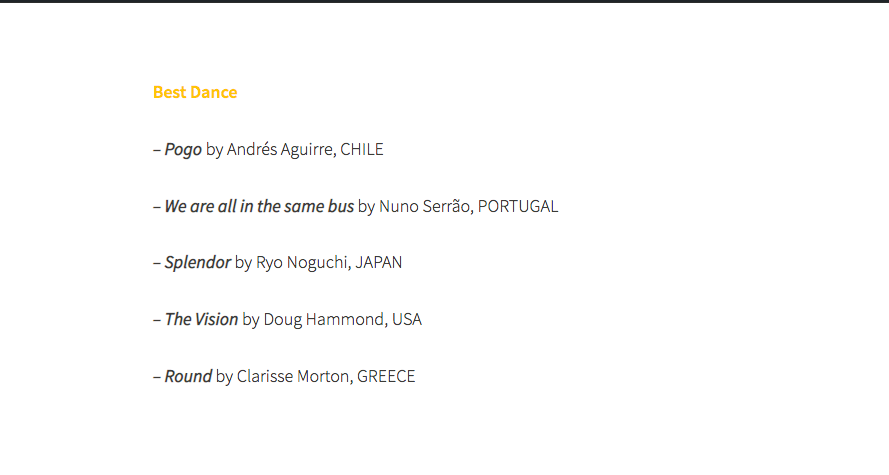Click We are all in the same bus title
The image size is (889, 475).
point(259,206)
